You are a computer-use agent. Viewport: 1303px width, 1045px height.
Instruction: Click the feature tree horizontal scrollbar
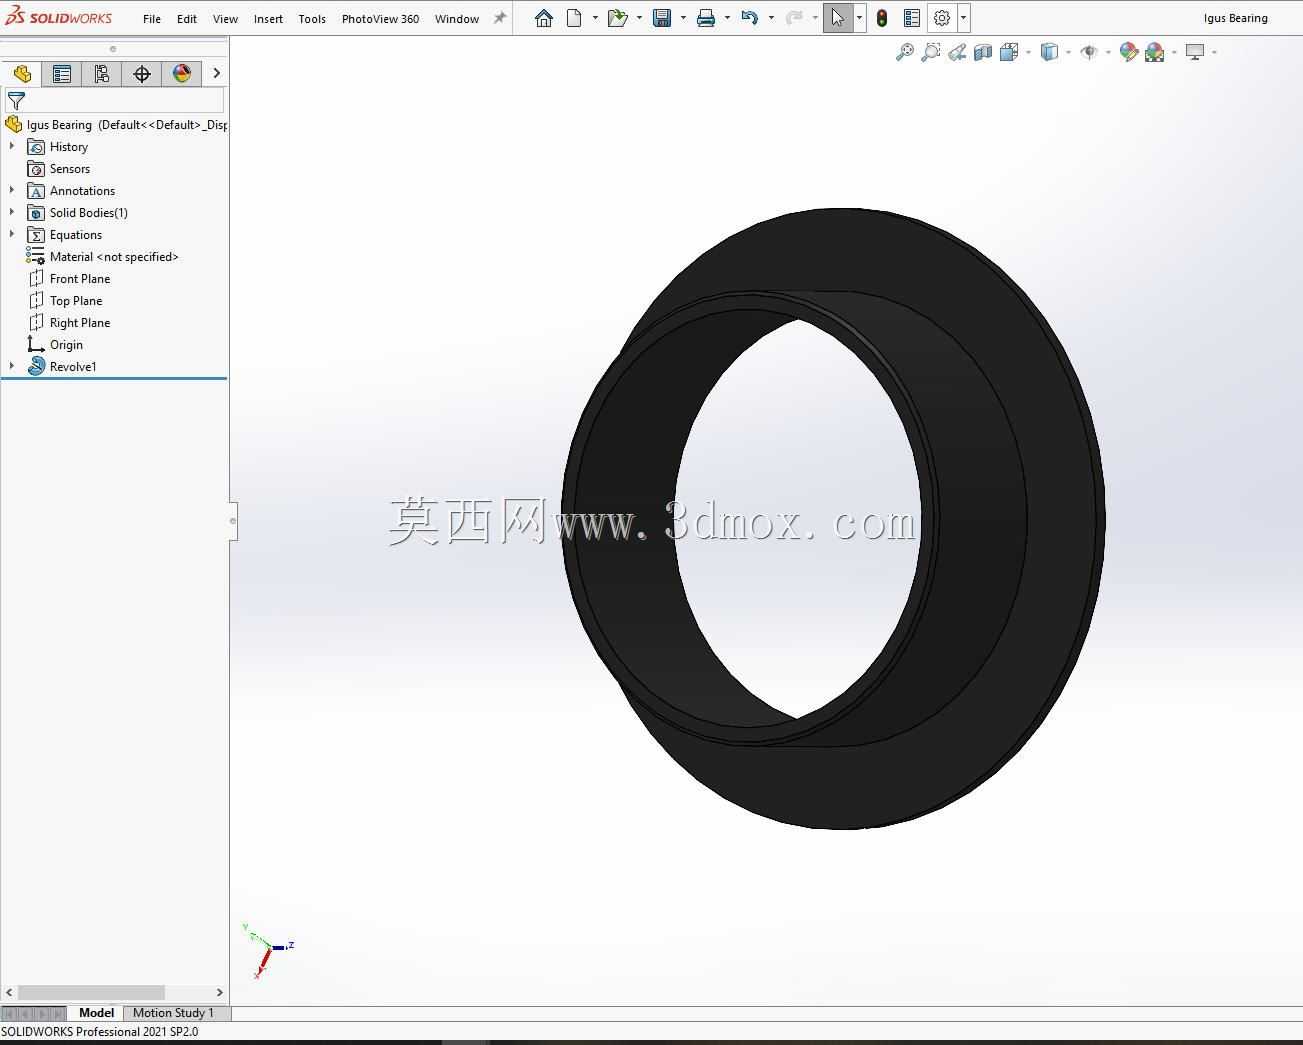(x=91, y=992)
